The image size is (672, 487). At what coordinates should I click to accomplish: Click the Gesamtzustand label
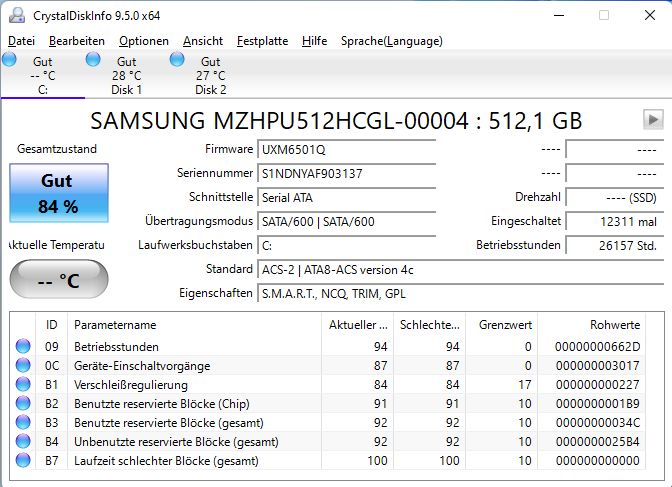[x=57, y=149]
